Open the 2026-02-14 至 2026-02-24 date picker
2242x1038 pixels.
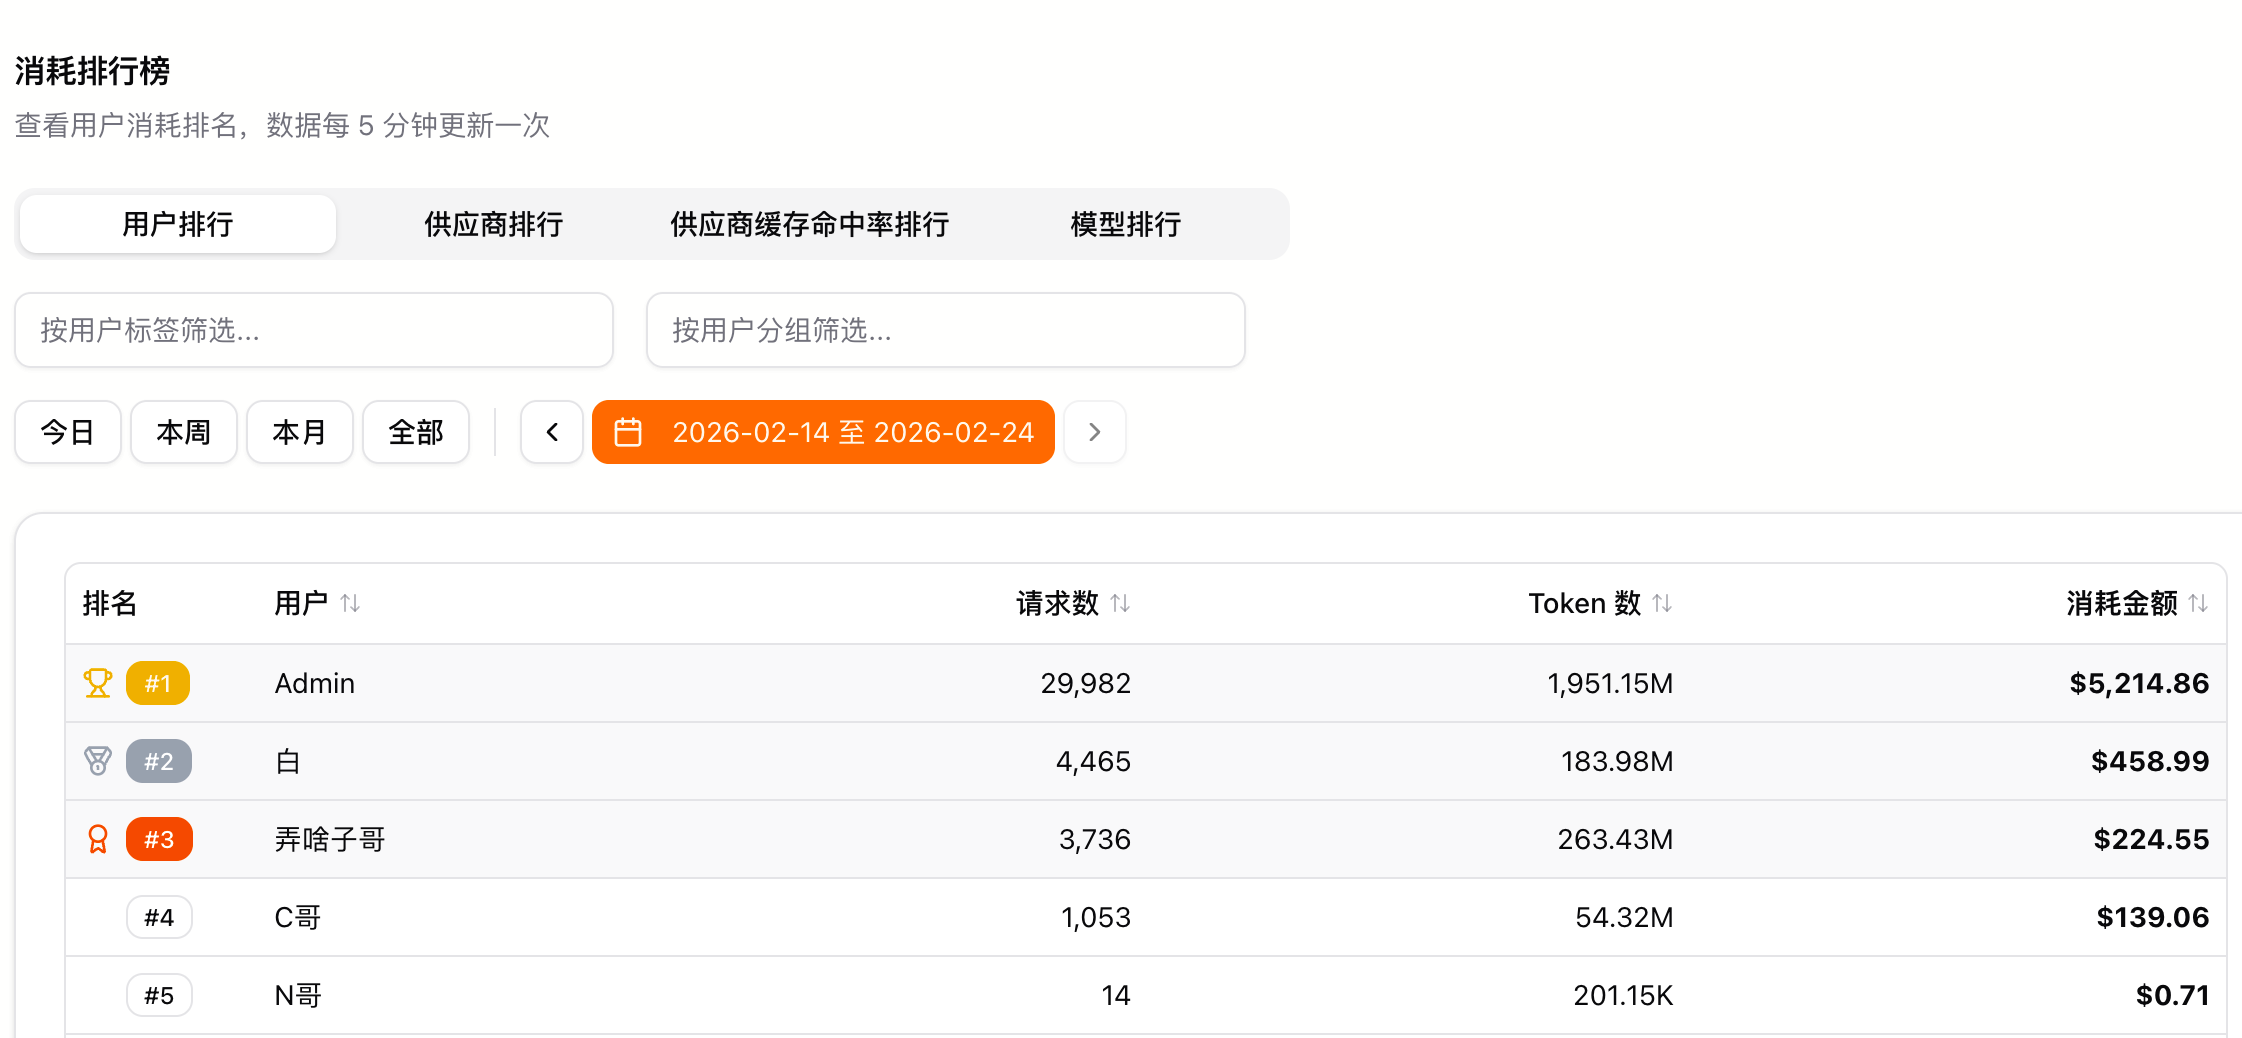[x=852, y=432]
